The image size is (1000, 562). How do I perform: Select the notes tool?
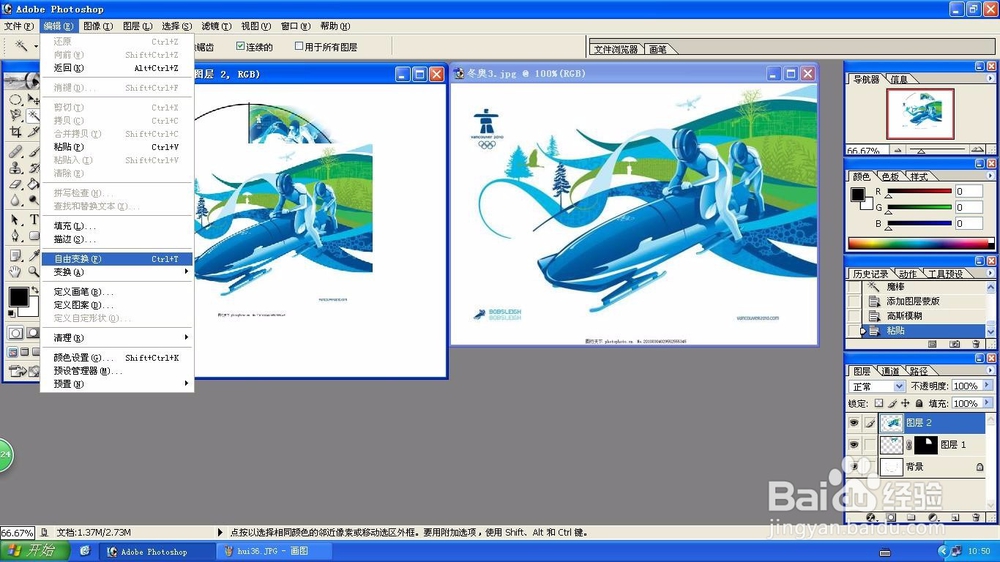click(x=15, y=256)
